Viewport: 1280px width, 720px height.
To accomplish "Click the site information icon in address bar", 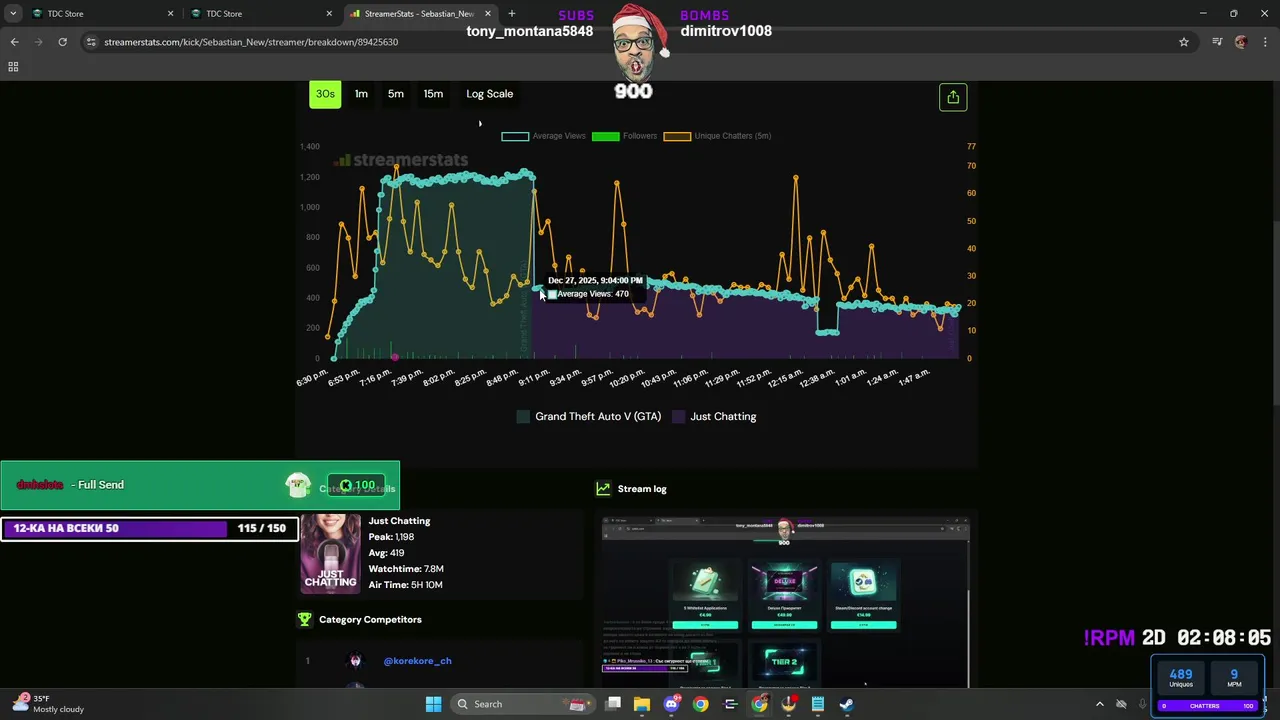I will tap(92, 42).
